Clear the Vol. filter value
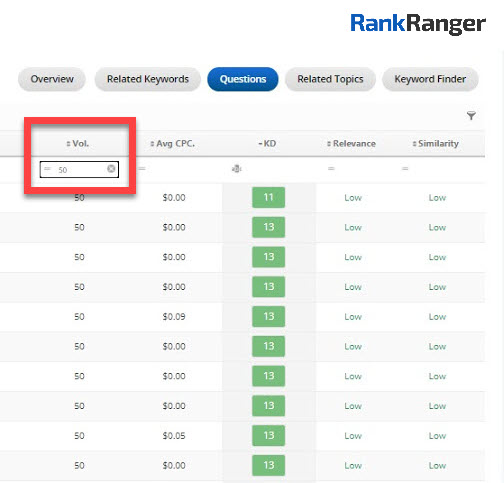The width and height of the screenshot is (504, 483). 111,169
